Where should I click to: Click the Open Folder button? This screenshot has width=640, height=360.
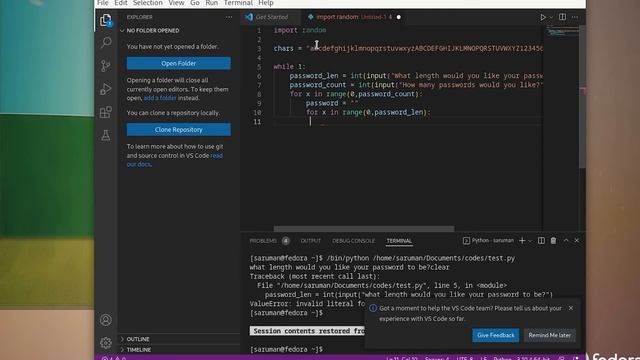tap(178, 63)
